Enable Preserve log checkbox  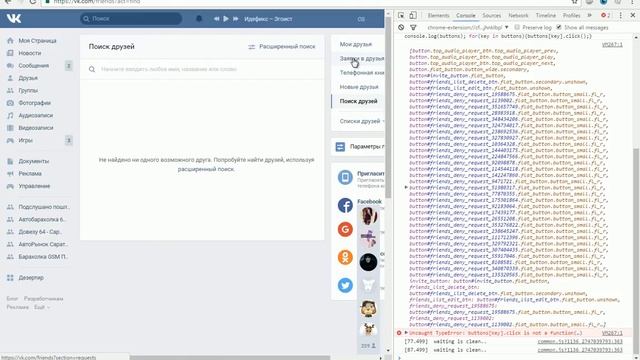tap(517, 27)
